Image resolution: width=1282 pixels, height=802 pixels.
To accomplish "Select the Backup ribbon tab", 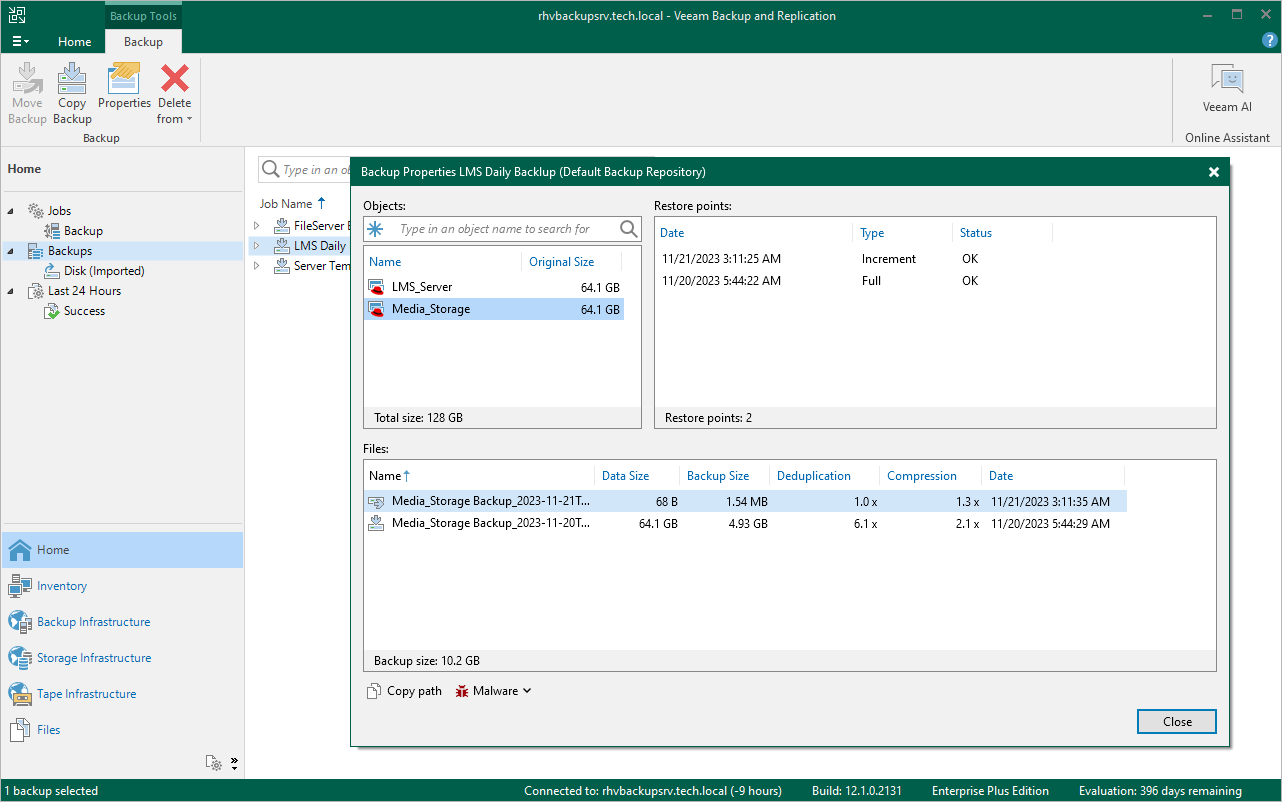I will click(143, 42).
